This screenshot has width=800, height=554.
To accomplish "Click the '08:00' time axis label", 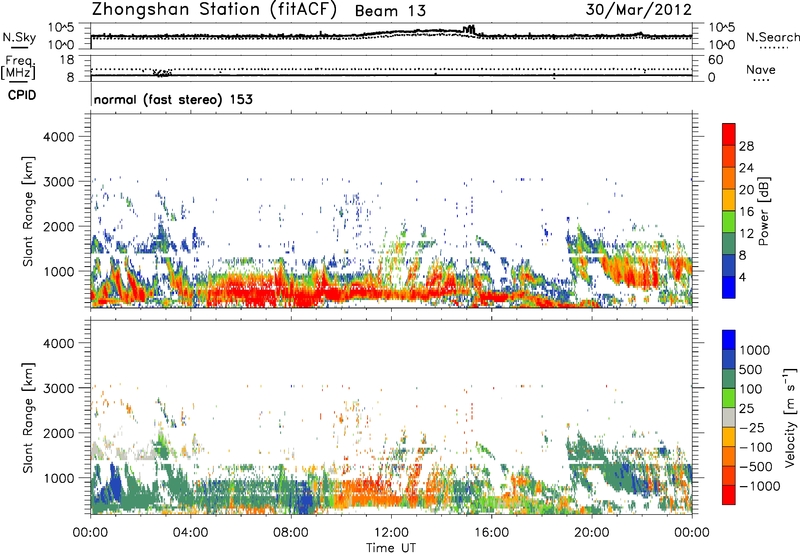I will [x=291, y=533].
